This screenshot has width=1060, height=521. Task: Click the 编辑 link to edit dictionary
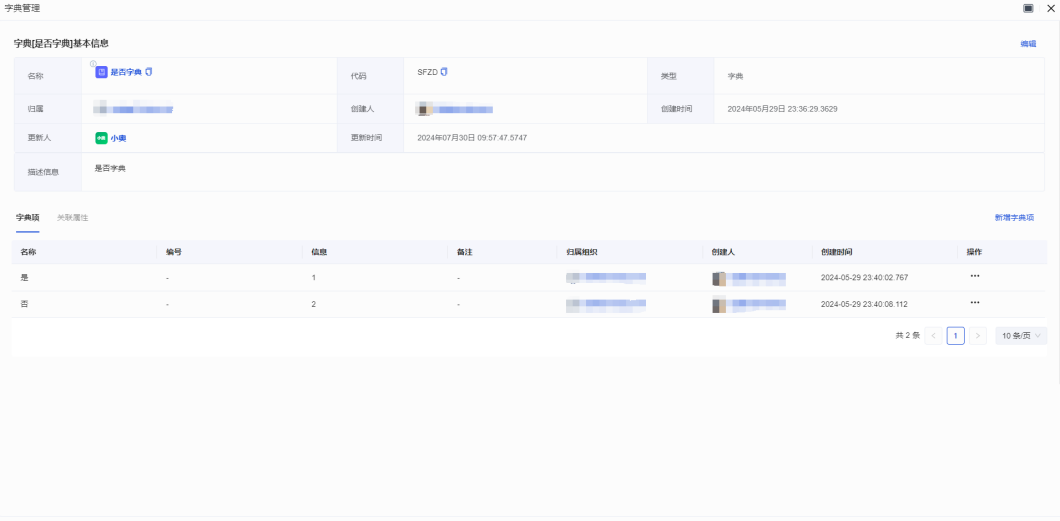coord(1027,44)
